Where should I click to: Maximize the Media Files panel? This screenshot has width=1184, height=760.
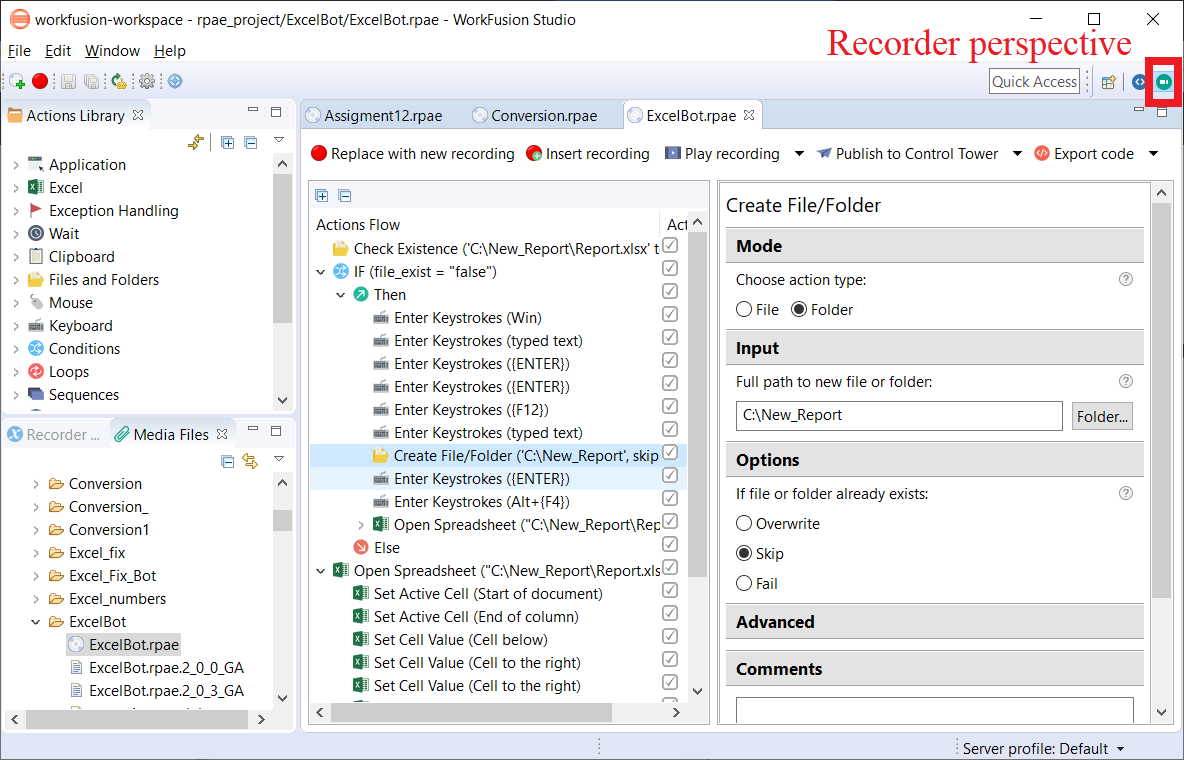276,431
